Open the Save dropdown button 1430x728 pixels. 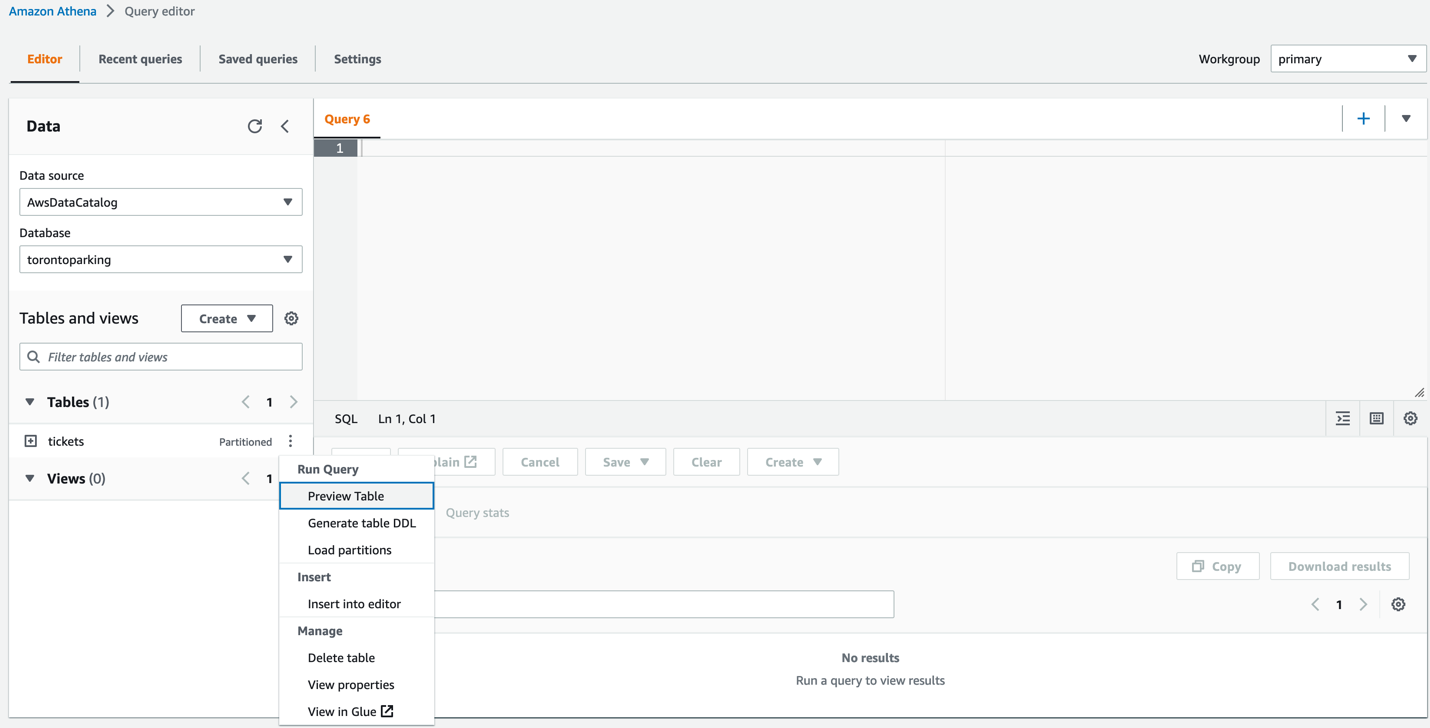click(626, 462)
